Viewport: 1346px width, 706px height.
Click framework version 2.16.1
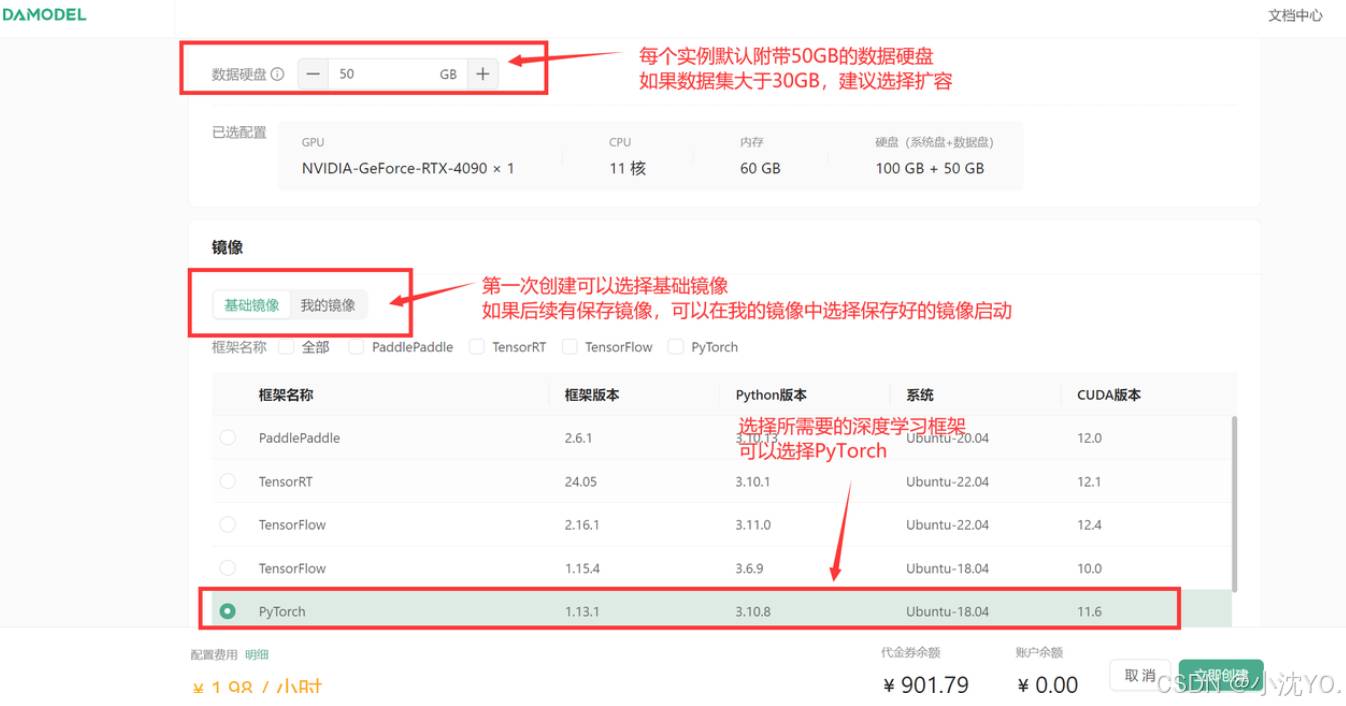coord(582,524)
